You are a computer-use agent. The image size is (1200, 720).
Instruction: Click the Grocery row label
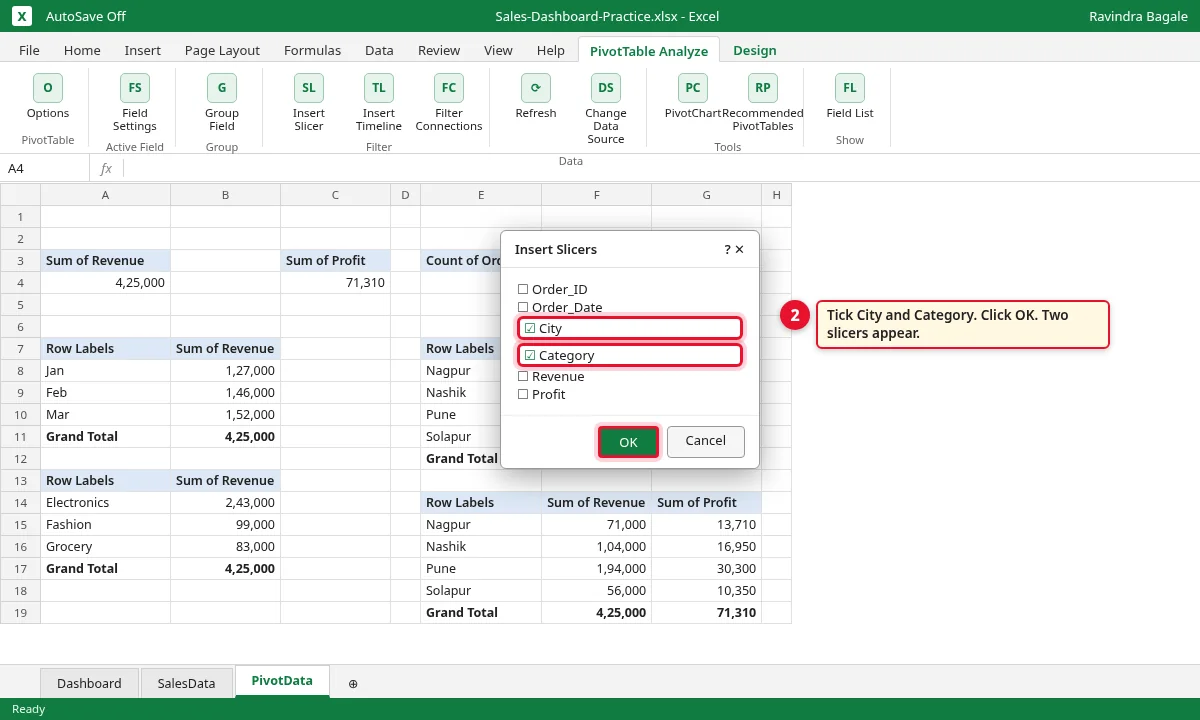(106, 546)
